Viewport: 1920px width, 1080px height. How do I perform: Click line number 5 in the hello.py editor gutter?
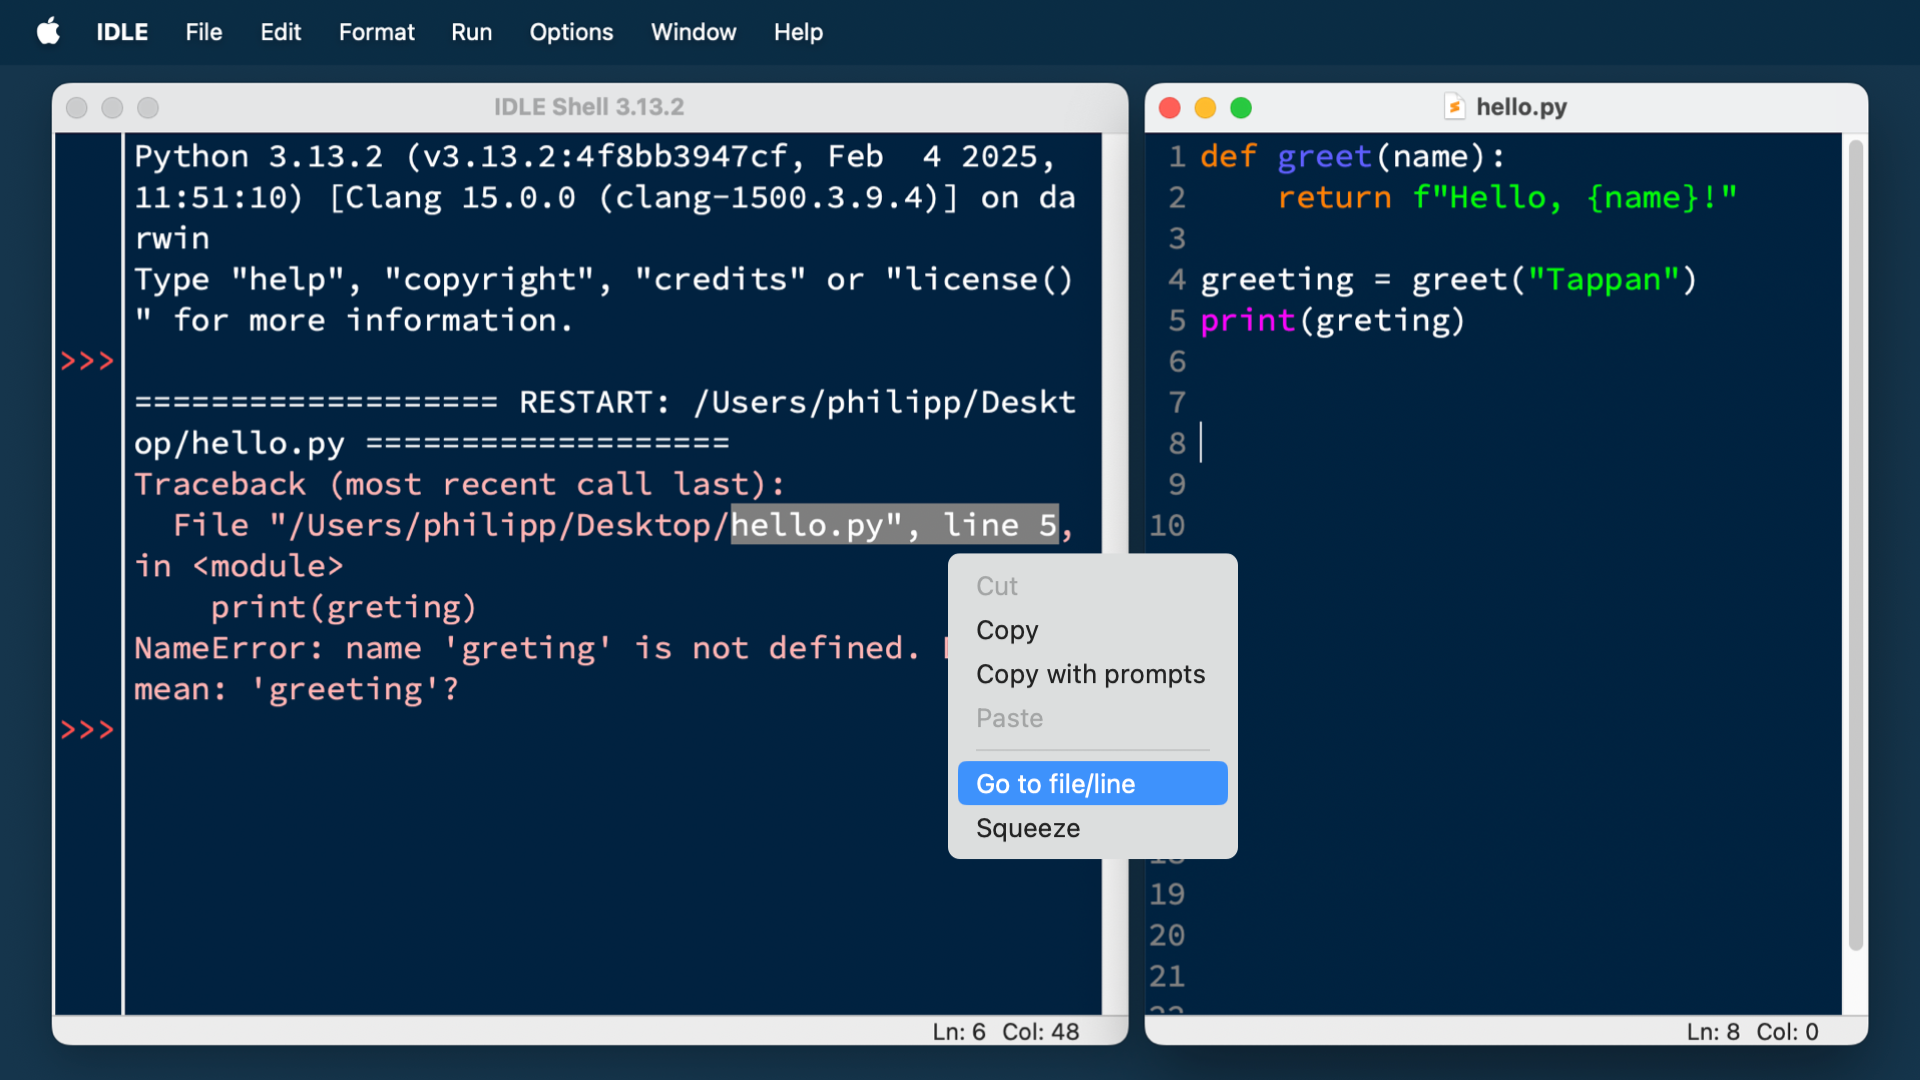tap(1176, 320)
